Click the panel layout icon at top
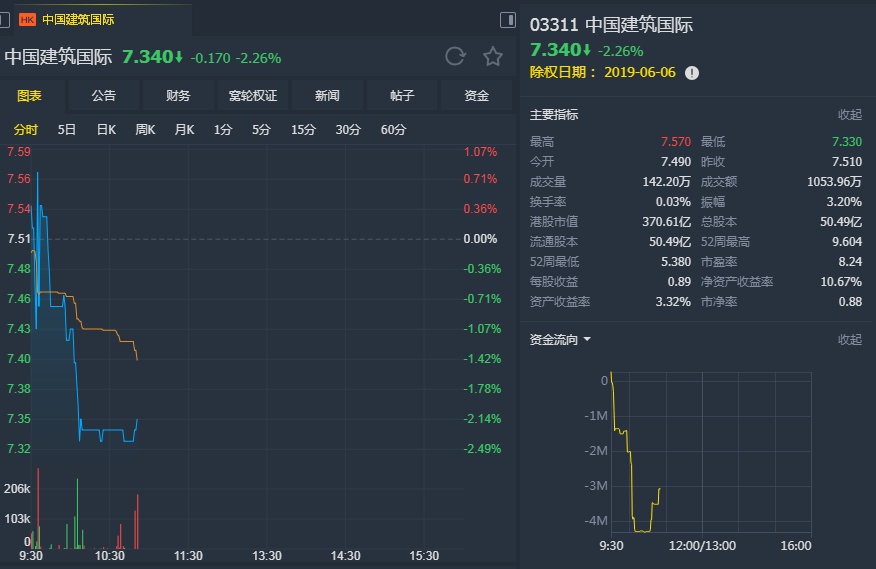 [x=507, y=20]
